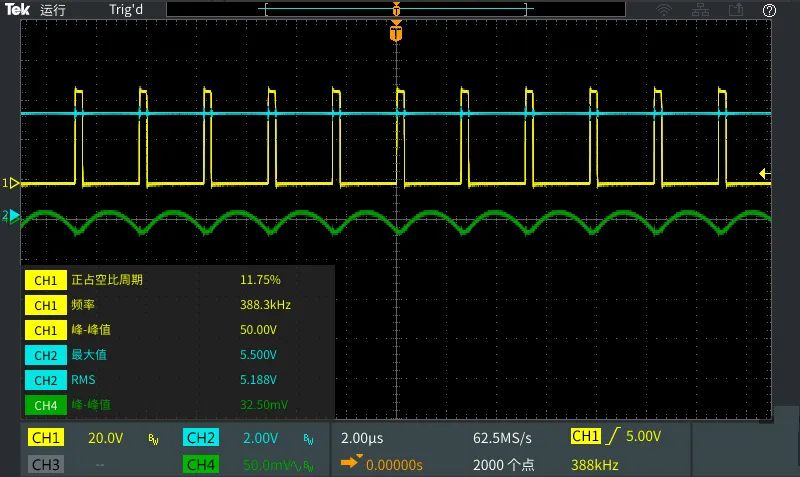Click the 正占空比周期 measurement label
Image resolution: width=800 pixels, height=477 pixels.
pyautogui.click(x=107, y=280)
